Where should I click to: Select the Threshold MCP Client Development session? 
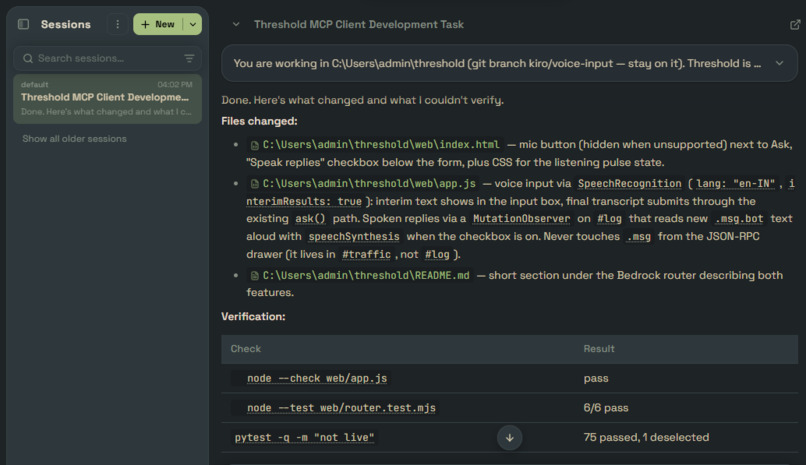(107, 99)
